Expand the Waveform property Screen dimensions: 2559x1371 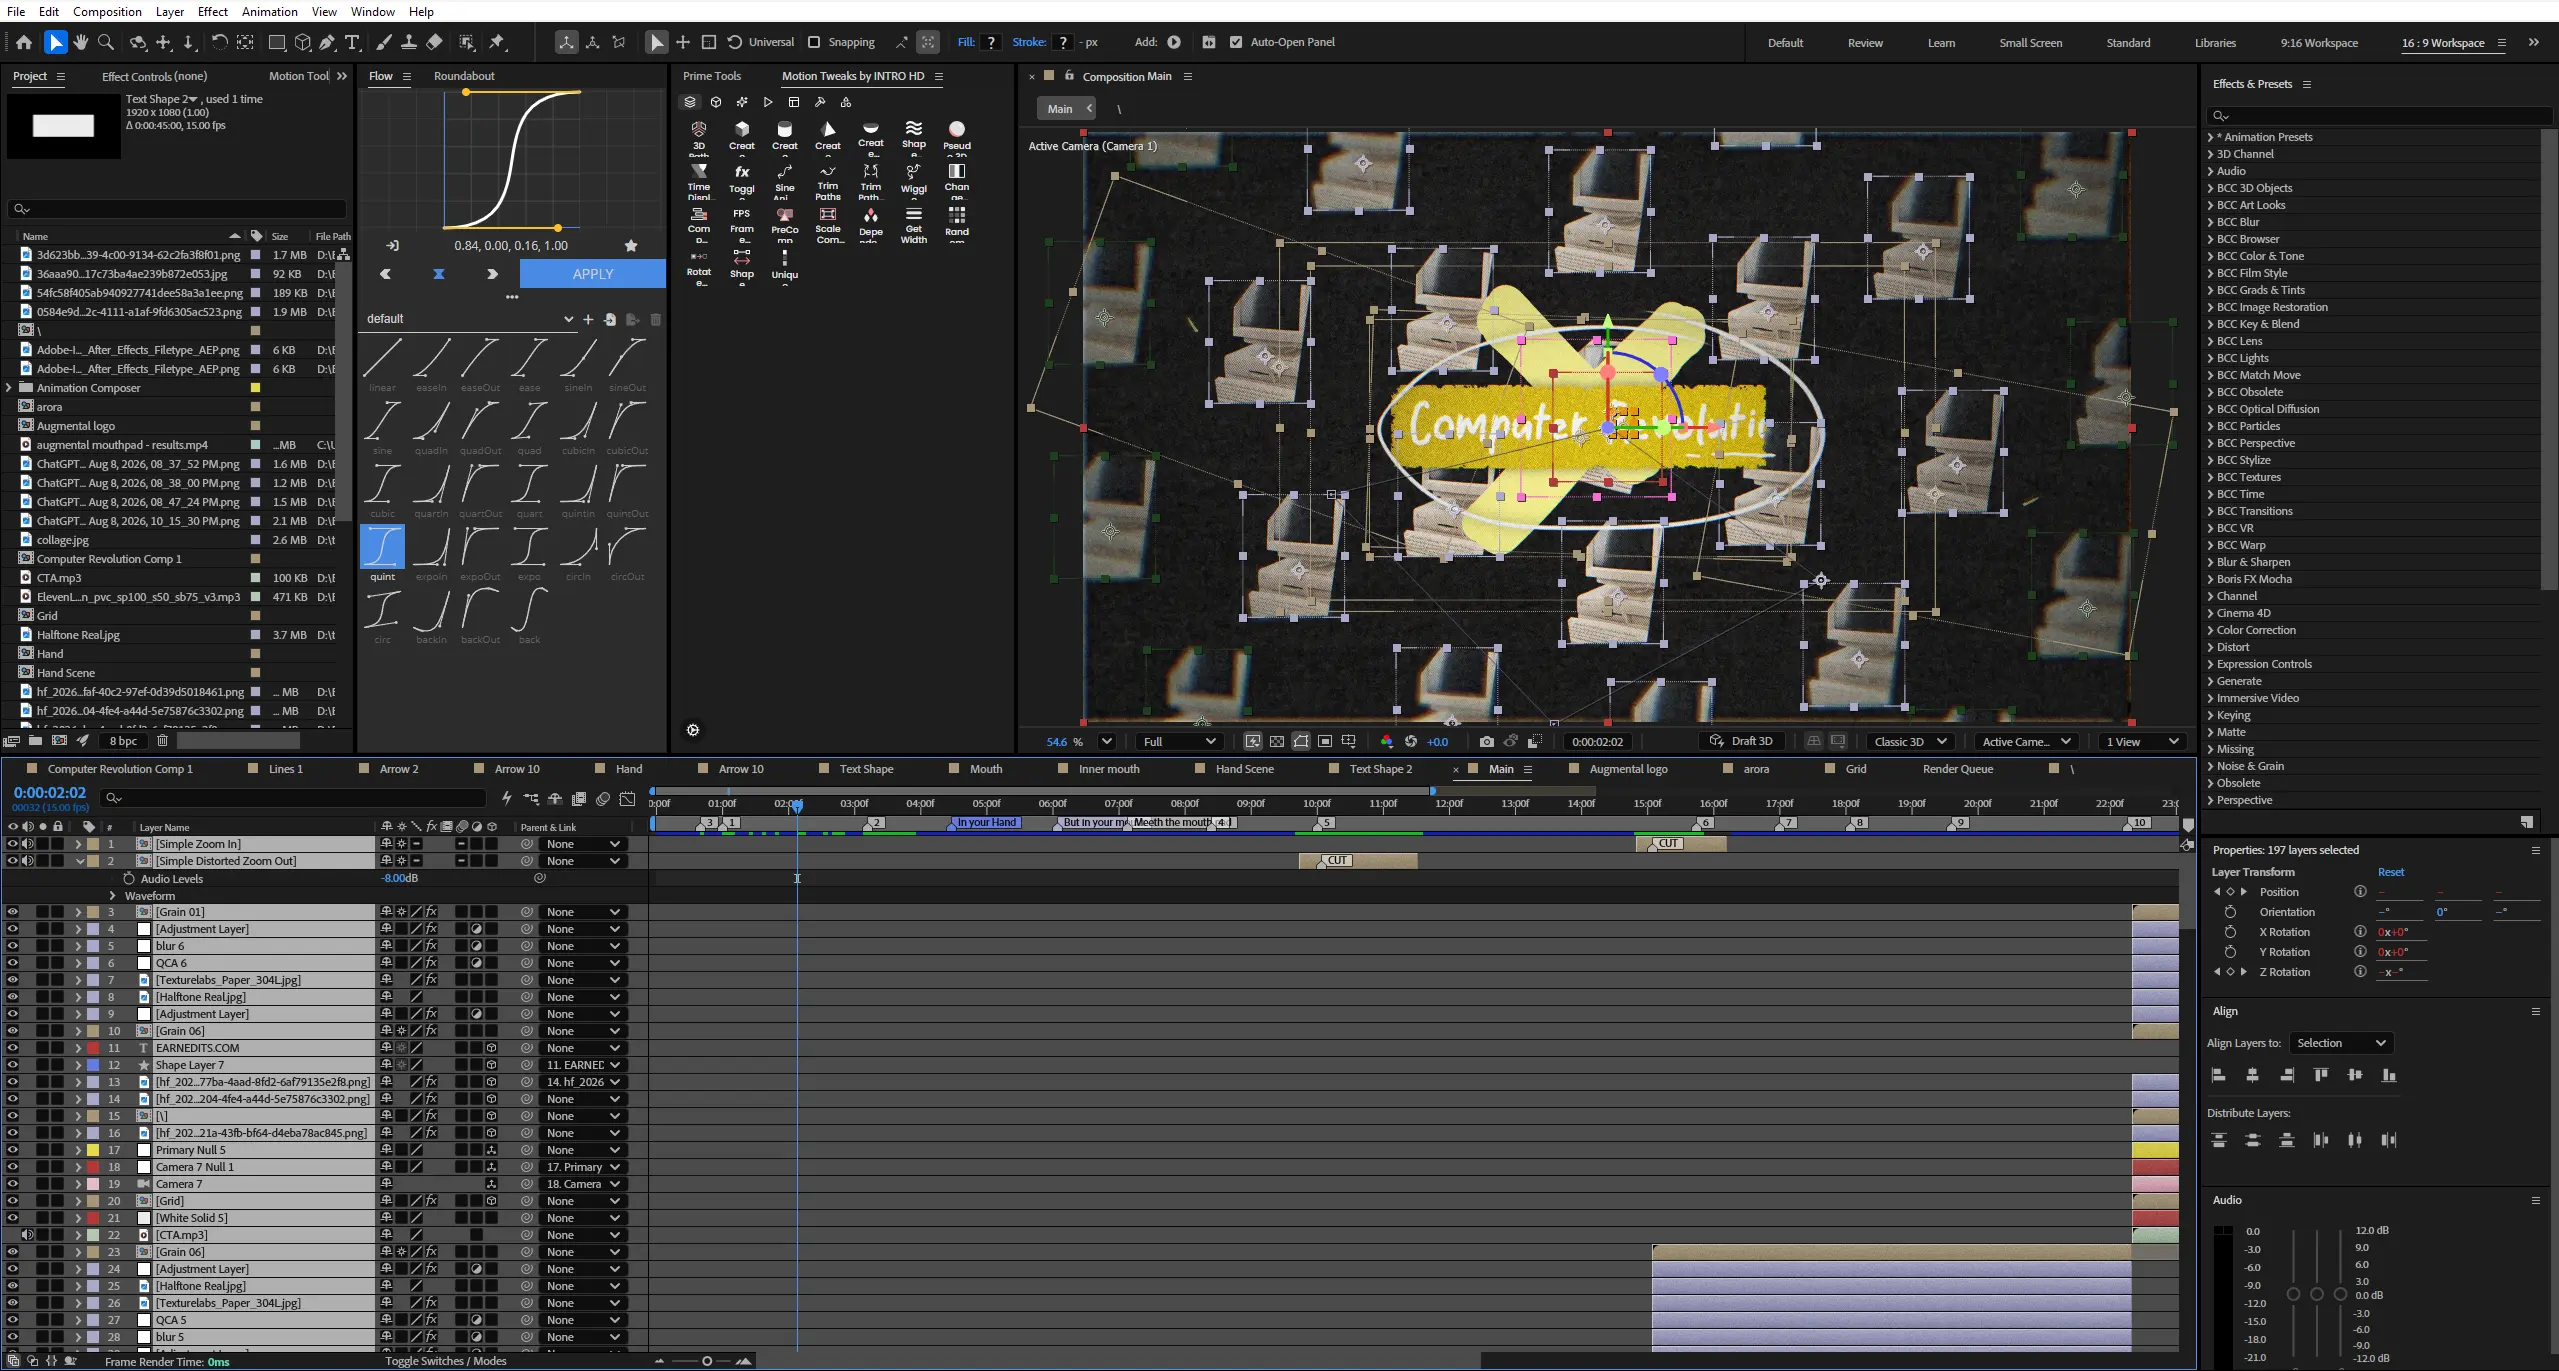pyautogui.click(x=112, y=896)
